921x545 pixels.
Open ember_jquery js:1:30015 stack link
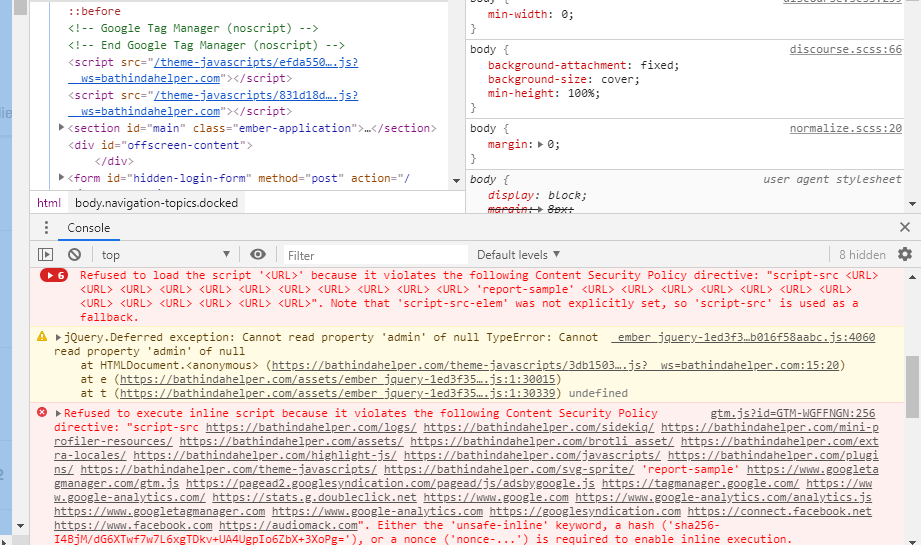point(338,379)
